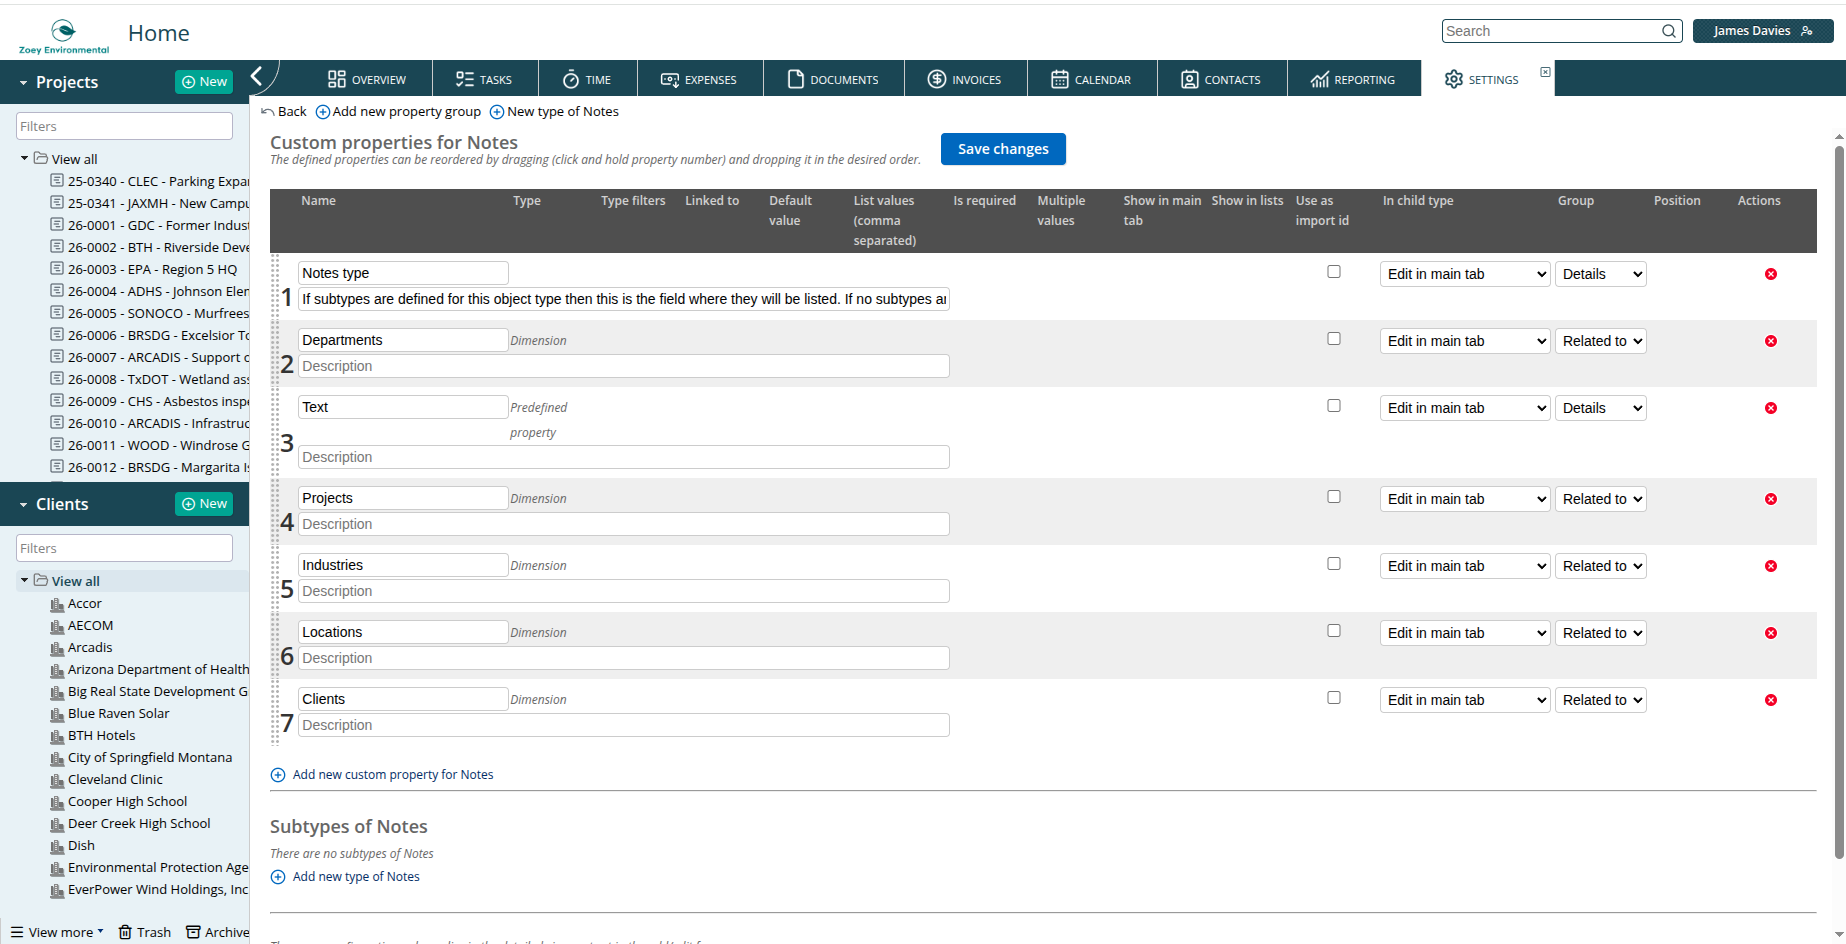
Task: Open James Davies user menu
Action: tap(1763, 31)
